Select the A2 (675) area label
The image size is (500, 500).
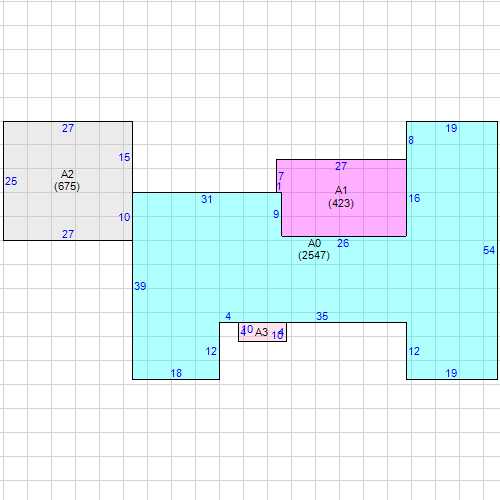pyautogui.click(x=67, y=180)
